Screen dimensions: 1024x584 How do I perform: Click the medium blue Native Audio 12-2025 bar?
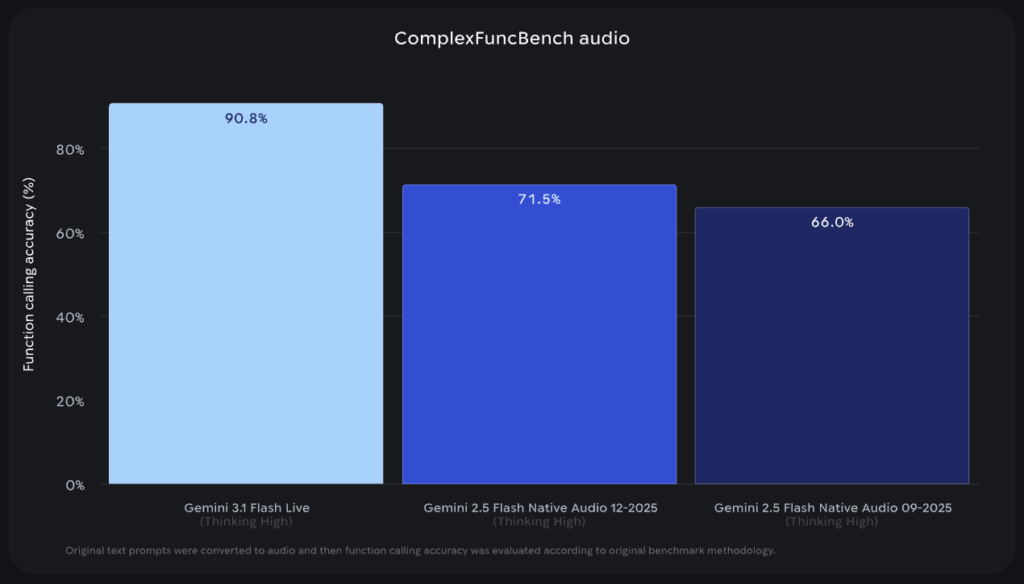pyautogui.click(x=539, y=340)
